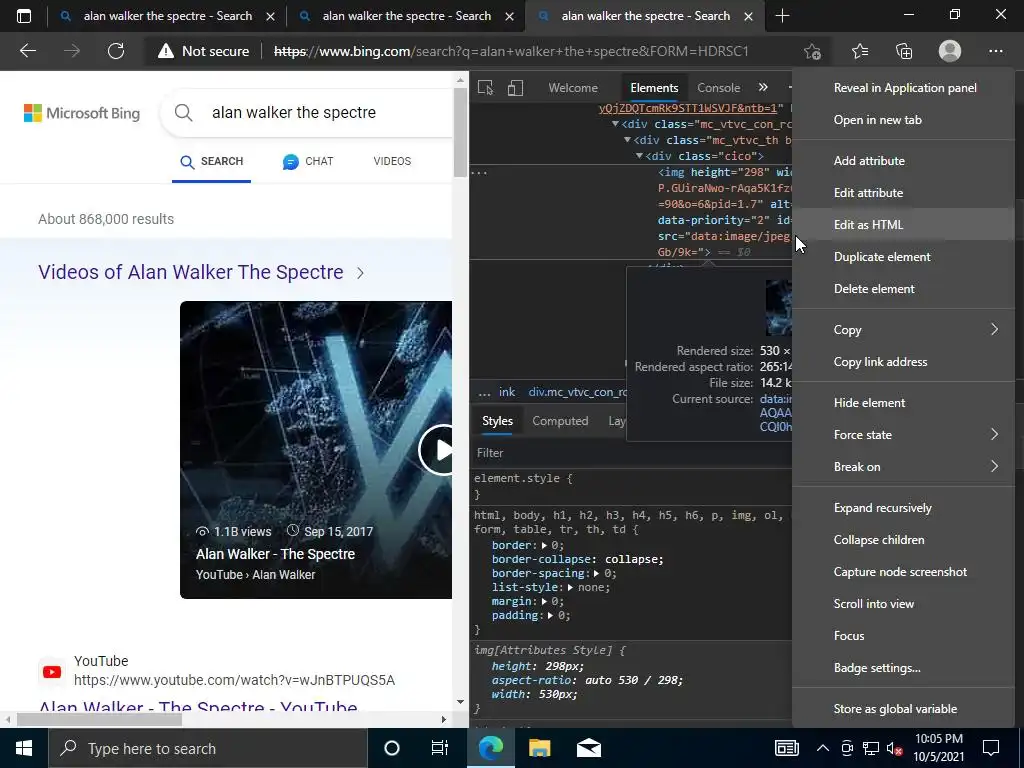This screenshot has width=1024, height=768.
Task: Open the notification center icon
Action: pos(991,748)
